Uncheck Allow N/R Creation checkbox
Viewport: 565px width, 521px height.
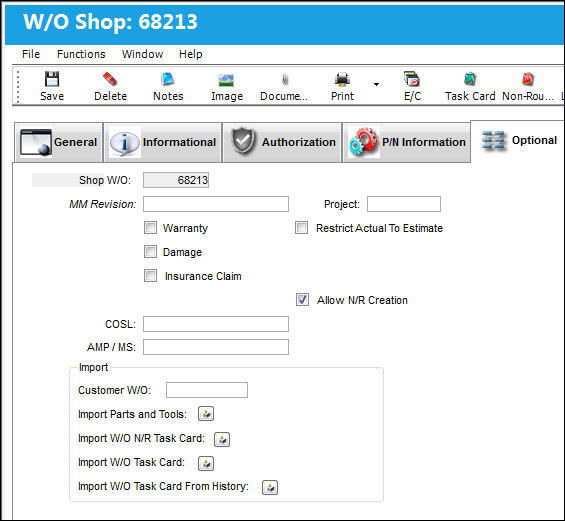coord(302,299)
